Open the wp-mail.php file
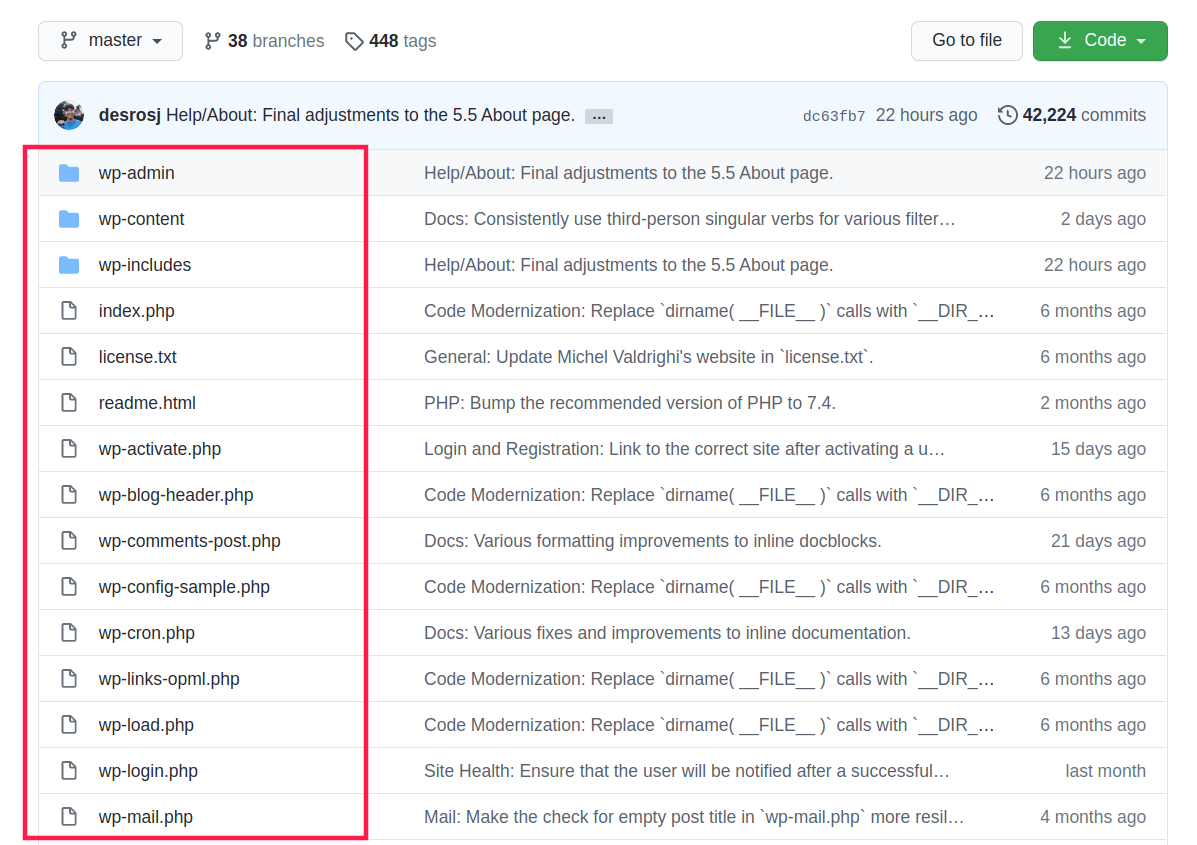Screen dimensions: 1197x845 click(146, 817)
